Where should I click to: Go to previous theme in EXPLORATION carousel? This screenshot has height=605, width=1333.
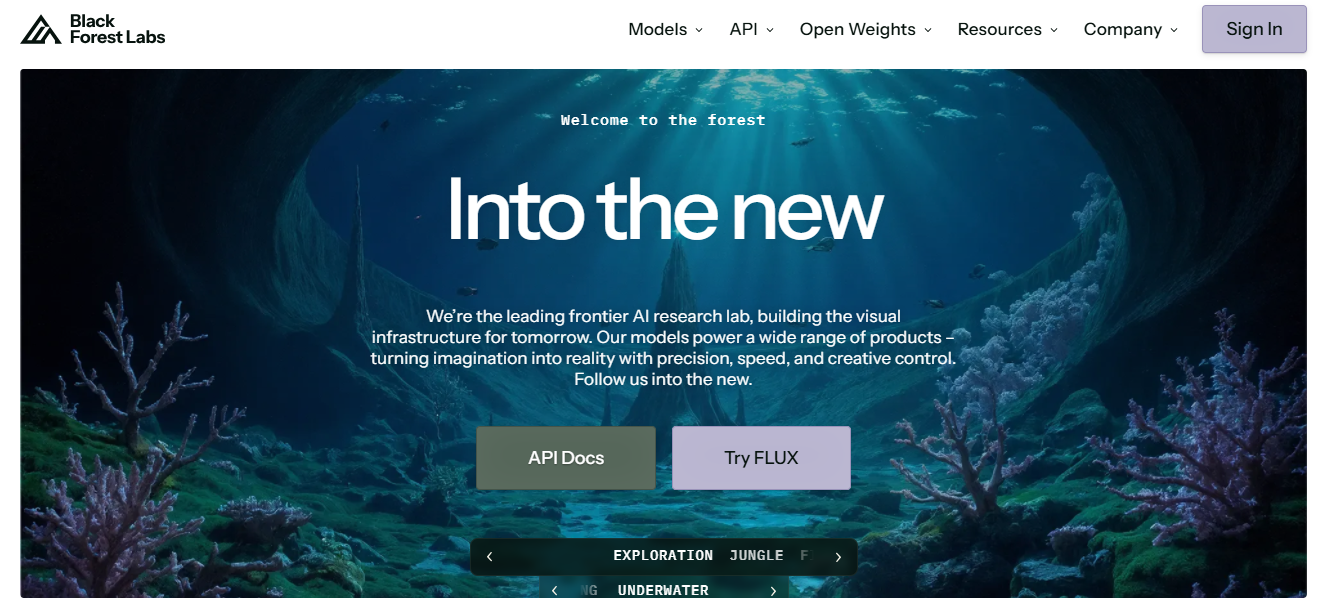(489, 557)
